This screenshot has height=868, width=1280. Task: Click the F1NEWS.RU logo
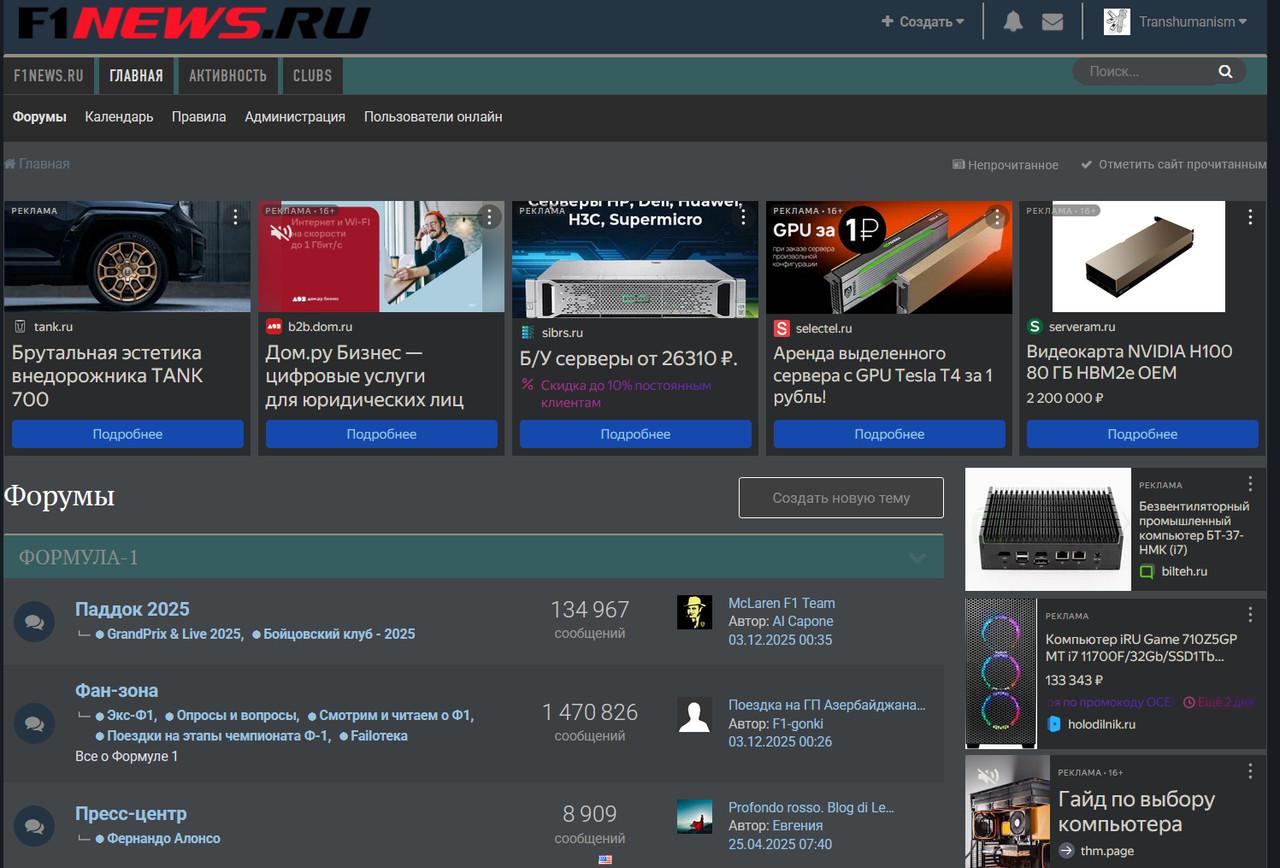[x=193, y=21]
